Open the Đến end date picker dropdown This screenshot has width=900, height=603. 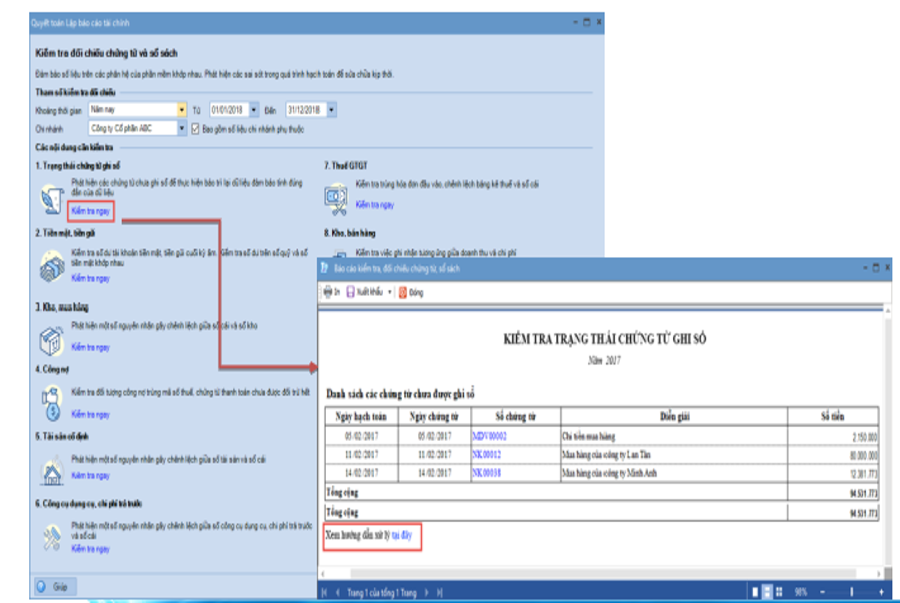click(331, 109)
